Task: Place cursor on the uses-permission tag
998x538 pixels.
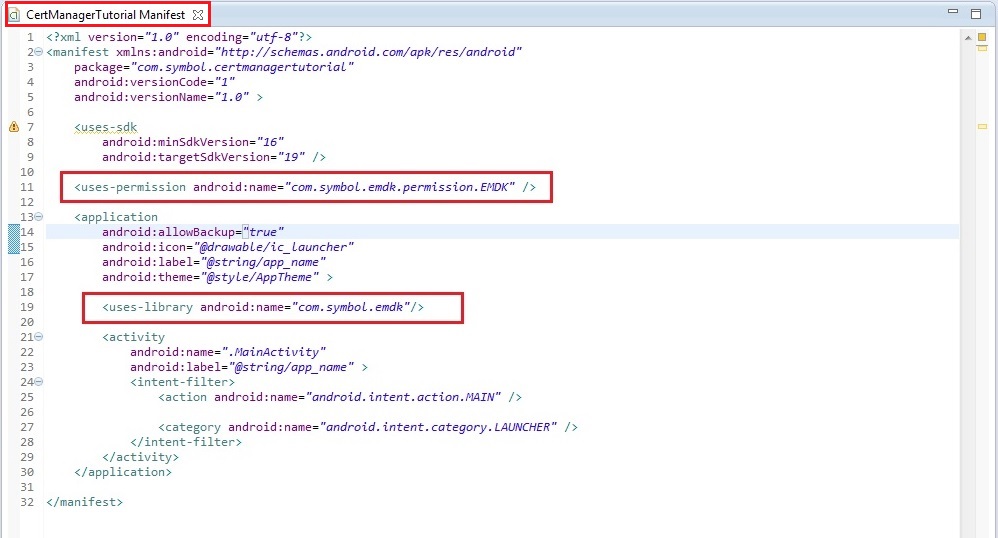Action: [130, 187]
